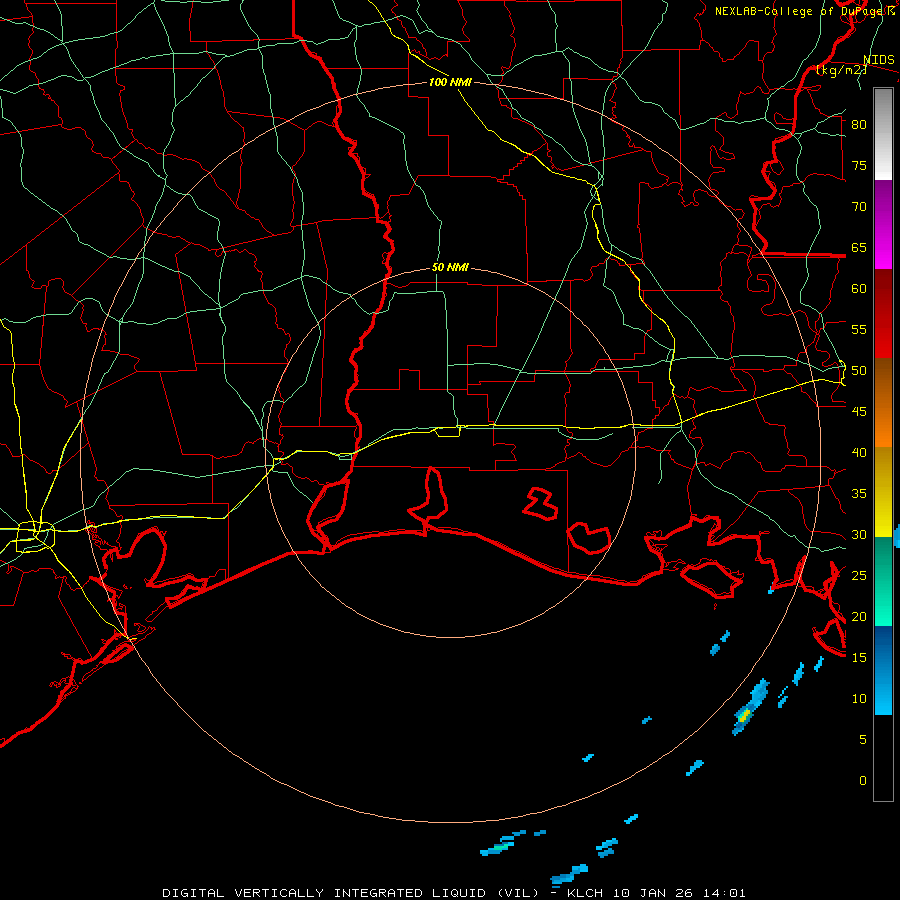The image size is (900, 900).
Task: Pick the black bottom segment of the color bar
Action: [x=883, y=758]
